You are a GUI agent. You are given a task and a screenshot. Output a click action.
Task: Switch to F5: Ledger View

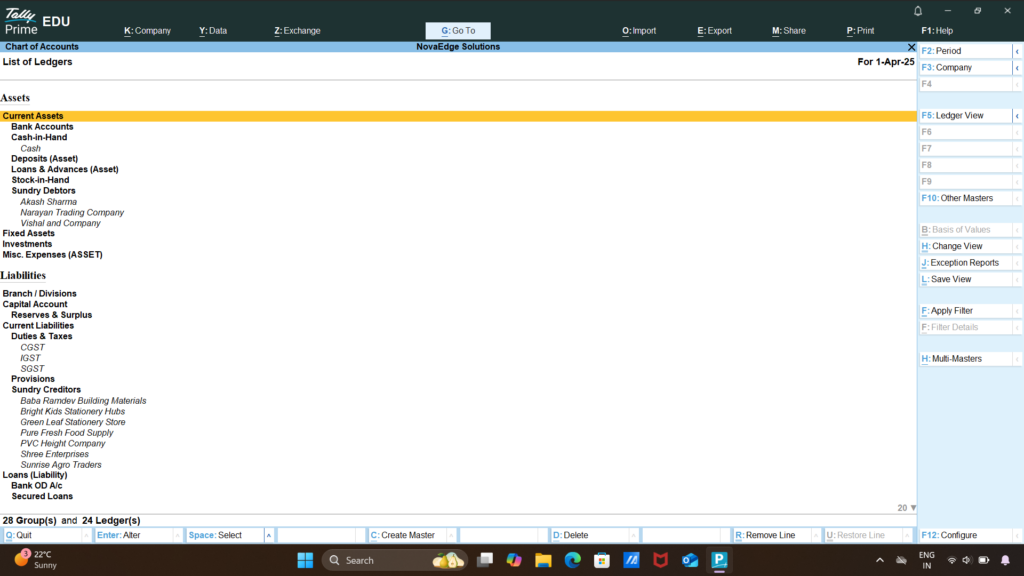point(965,116)
